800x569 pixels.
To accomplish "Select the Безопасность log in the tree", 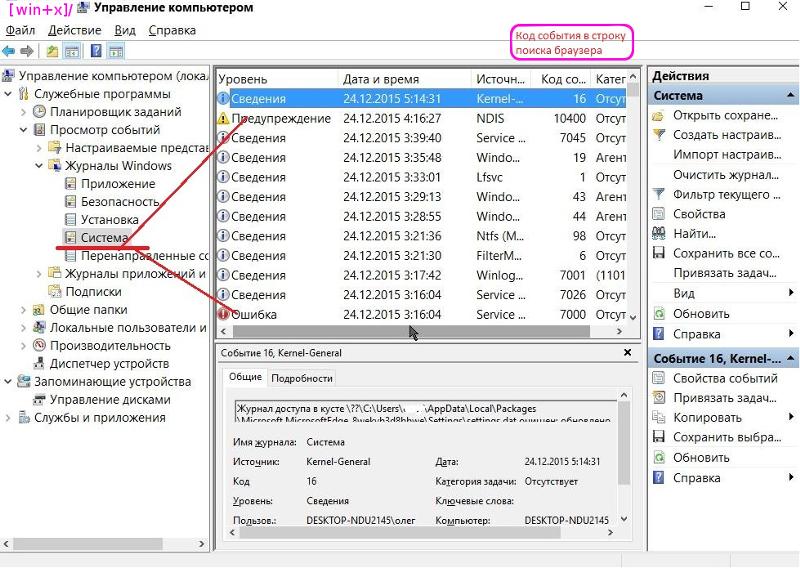I will coord(120,202).
